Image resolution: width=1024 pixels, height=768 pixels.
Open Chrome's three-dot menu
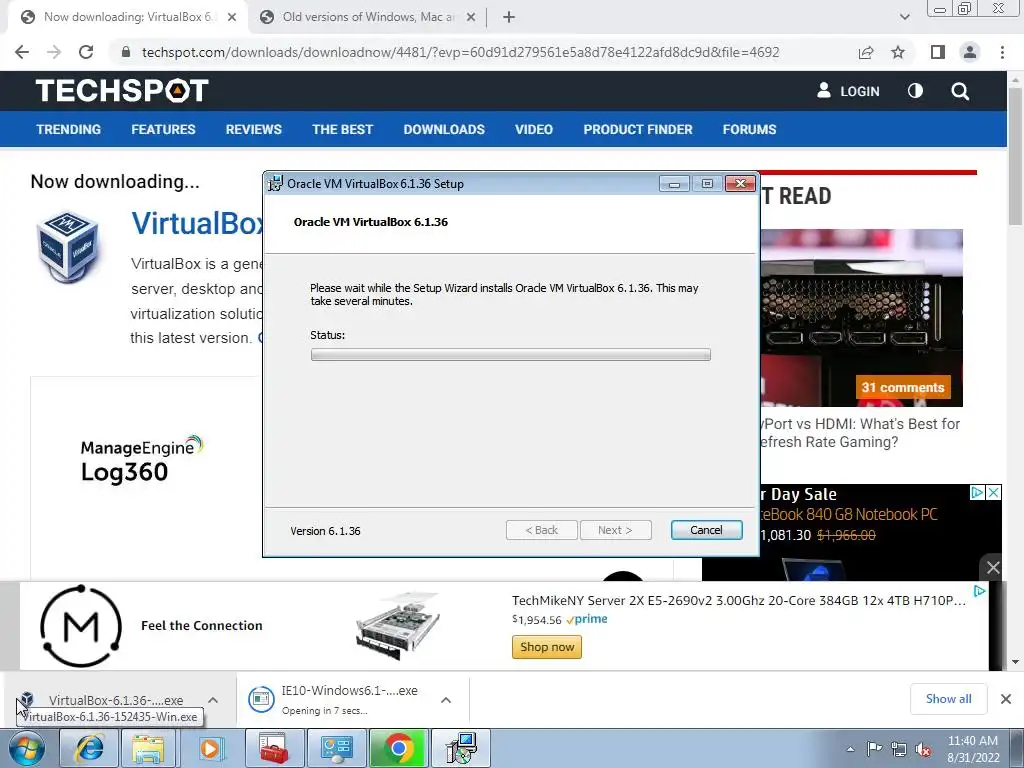point(1002,52)
